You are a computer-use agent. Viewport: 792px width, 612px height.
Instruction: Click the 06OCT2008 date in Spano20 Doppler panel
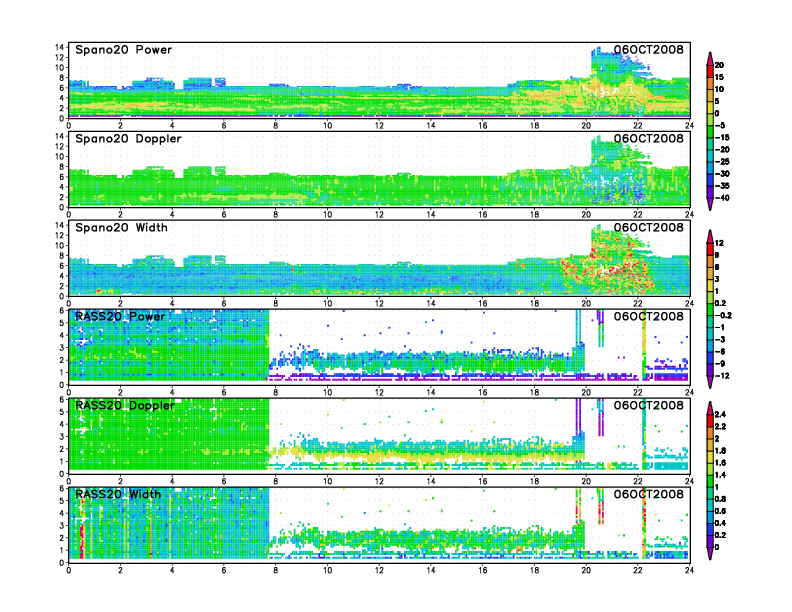point(649,138)
